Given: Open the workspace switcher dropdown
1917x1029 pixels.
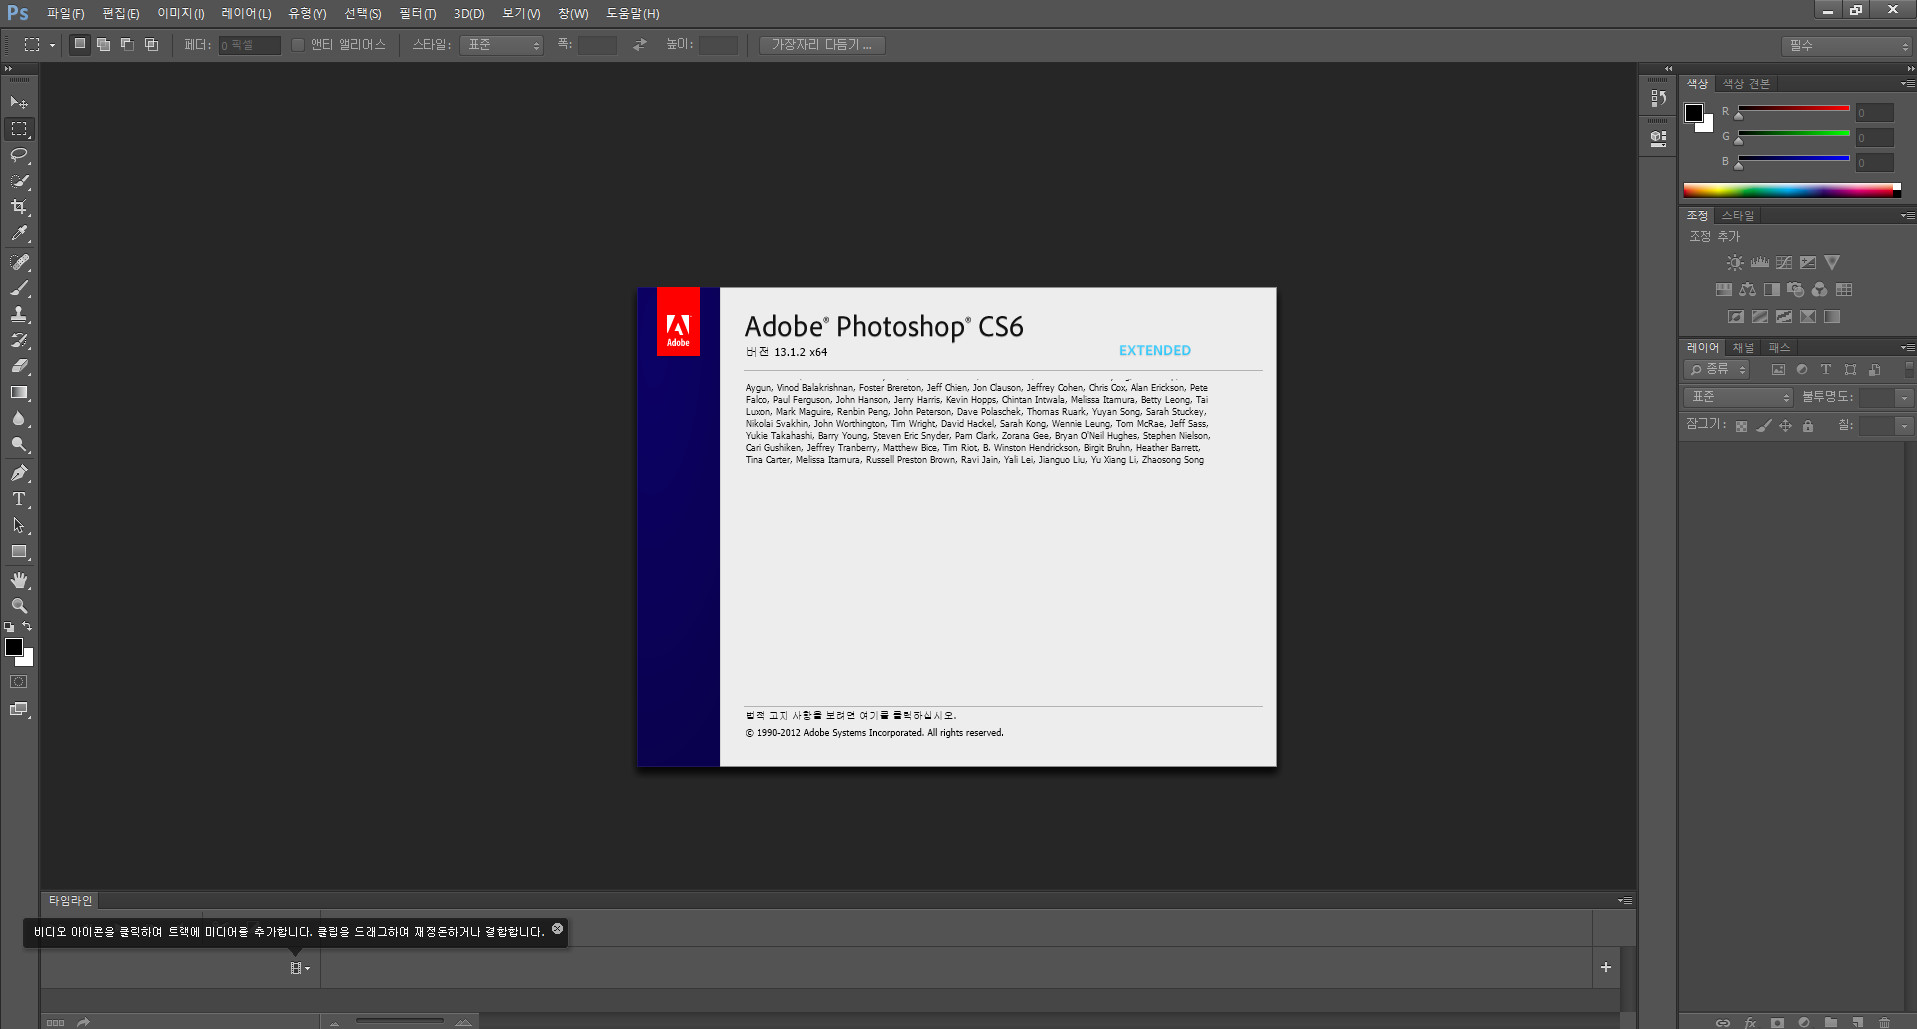Looking at the screenshot, I should tap(1846, 46).
